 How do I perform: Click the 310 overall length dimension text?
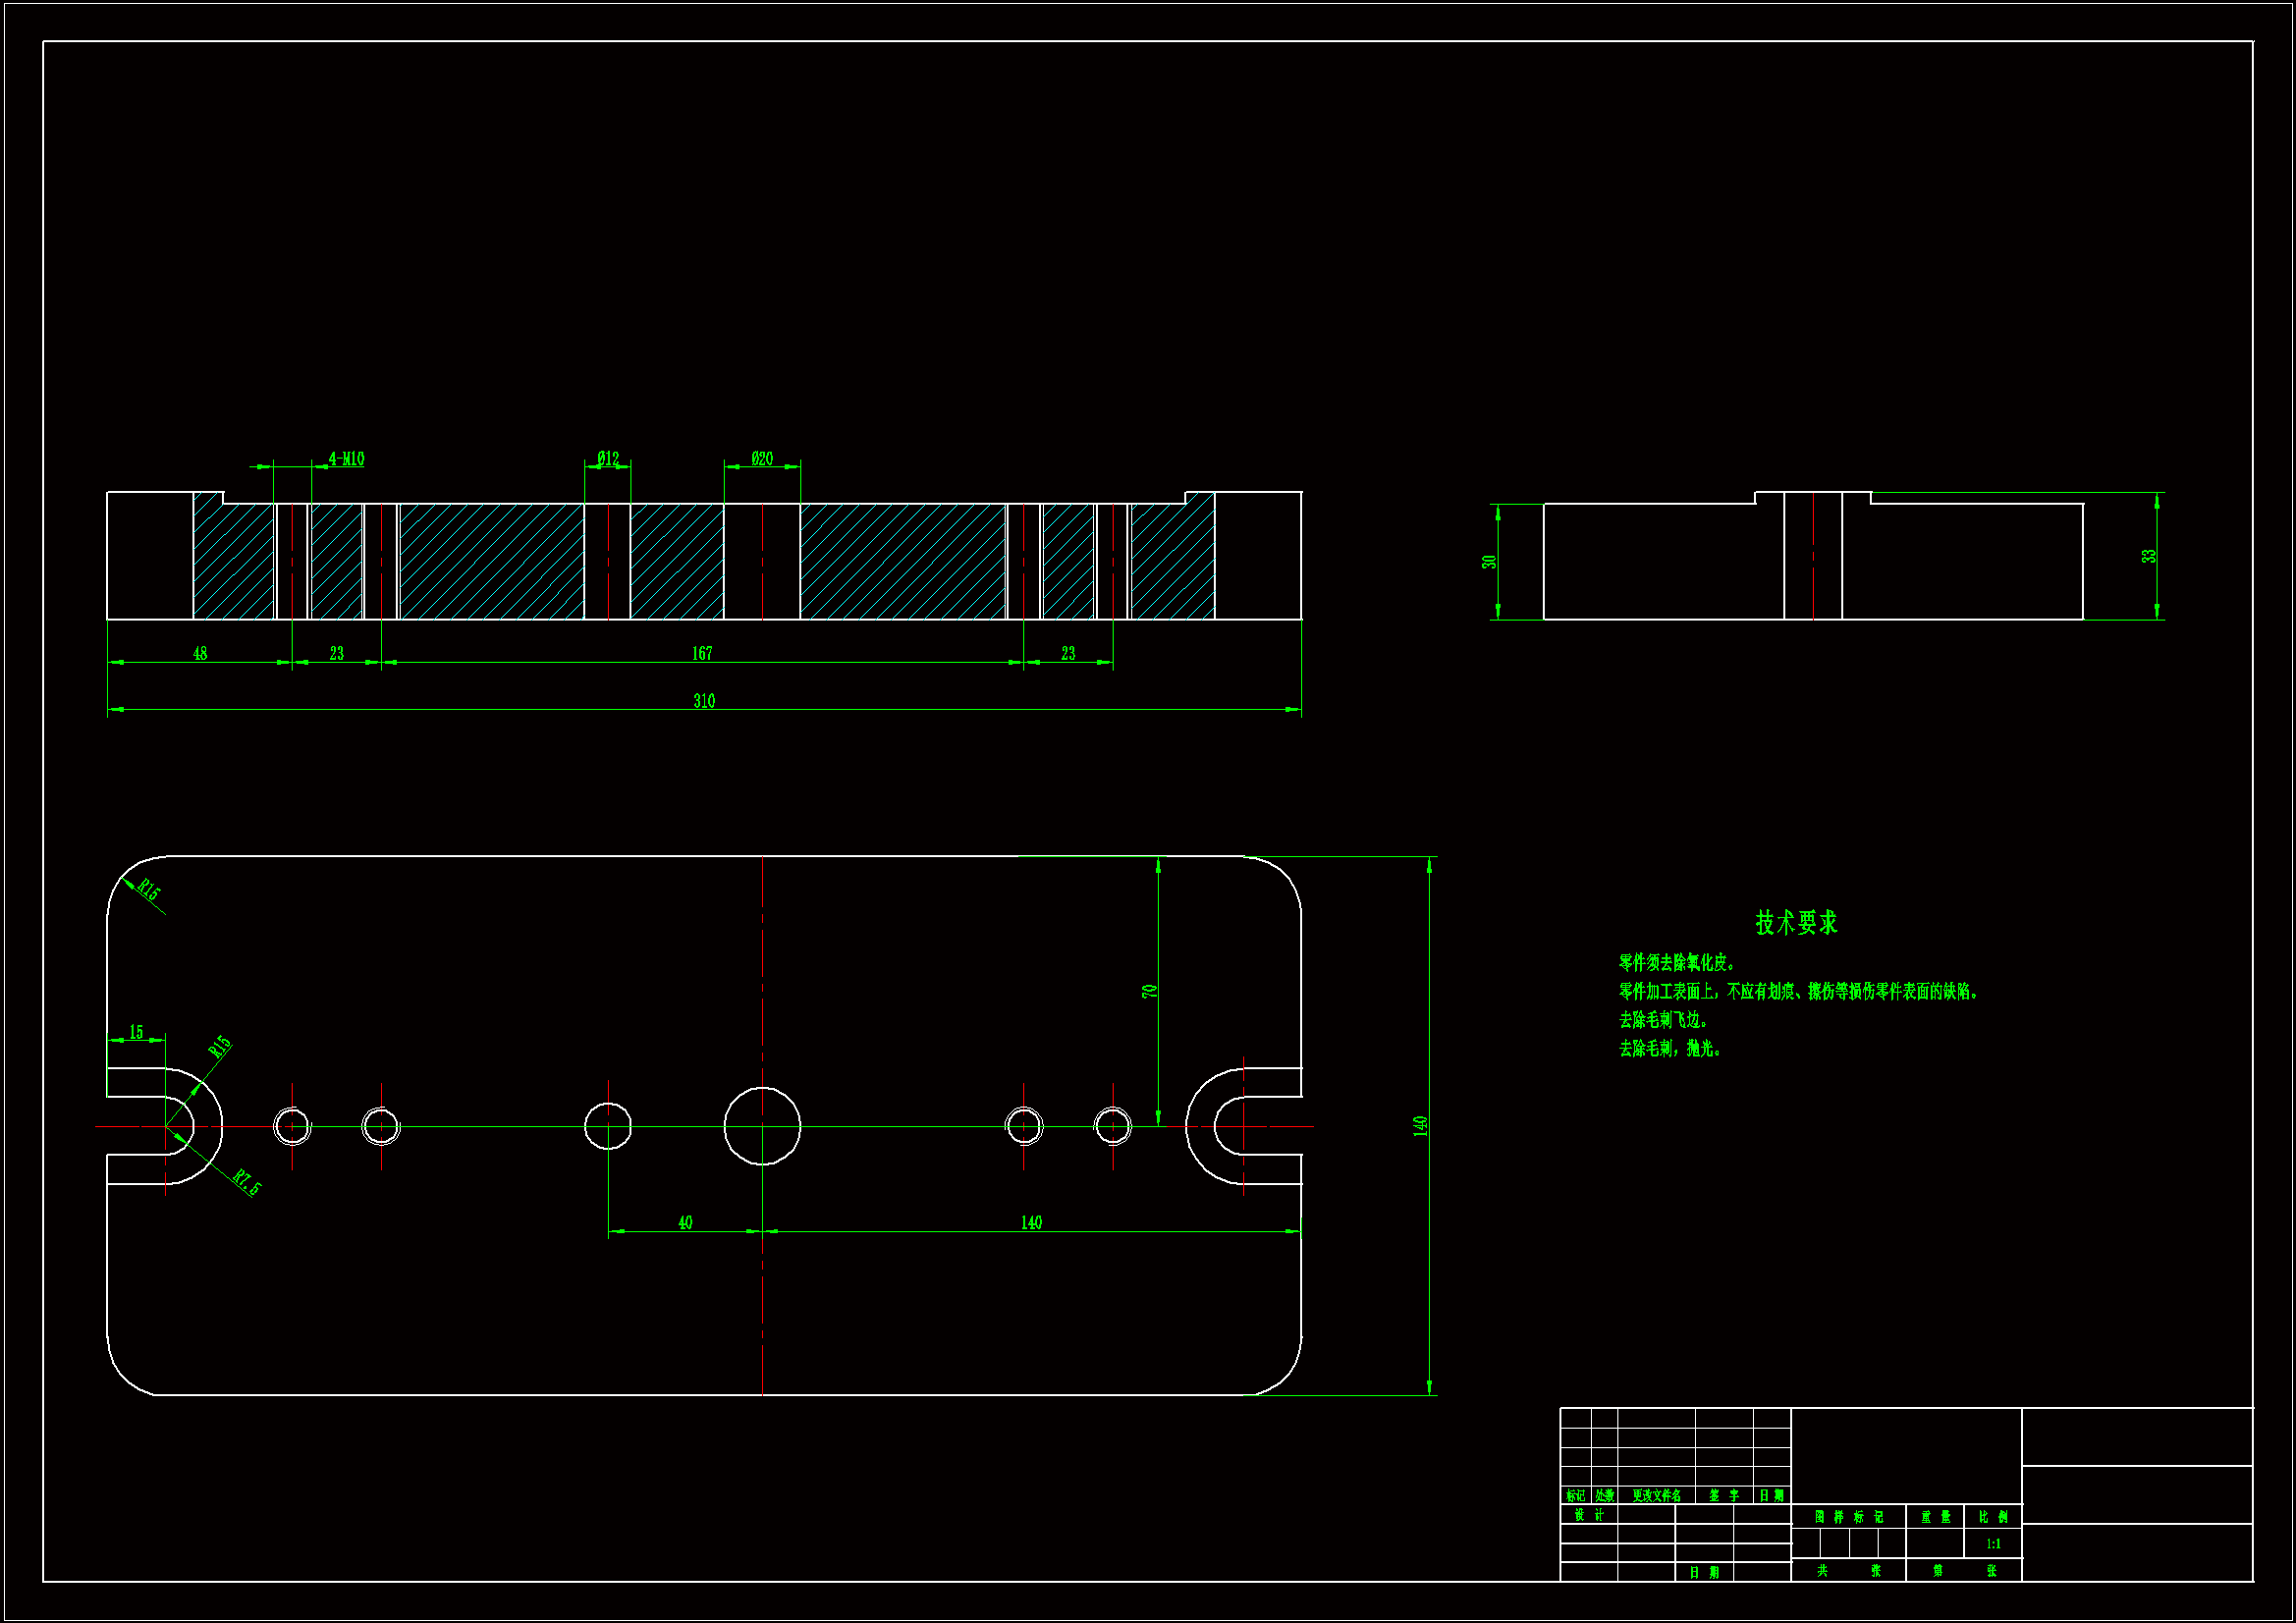(x=704, y=701)
